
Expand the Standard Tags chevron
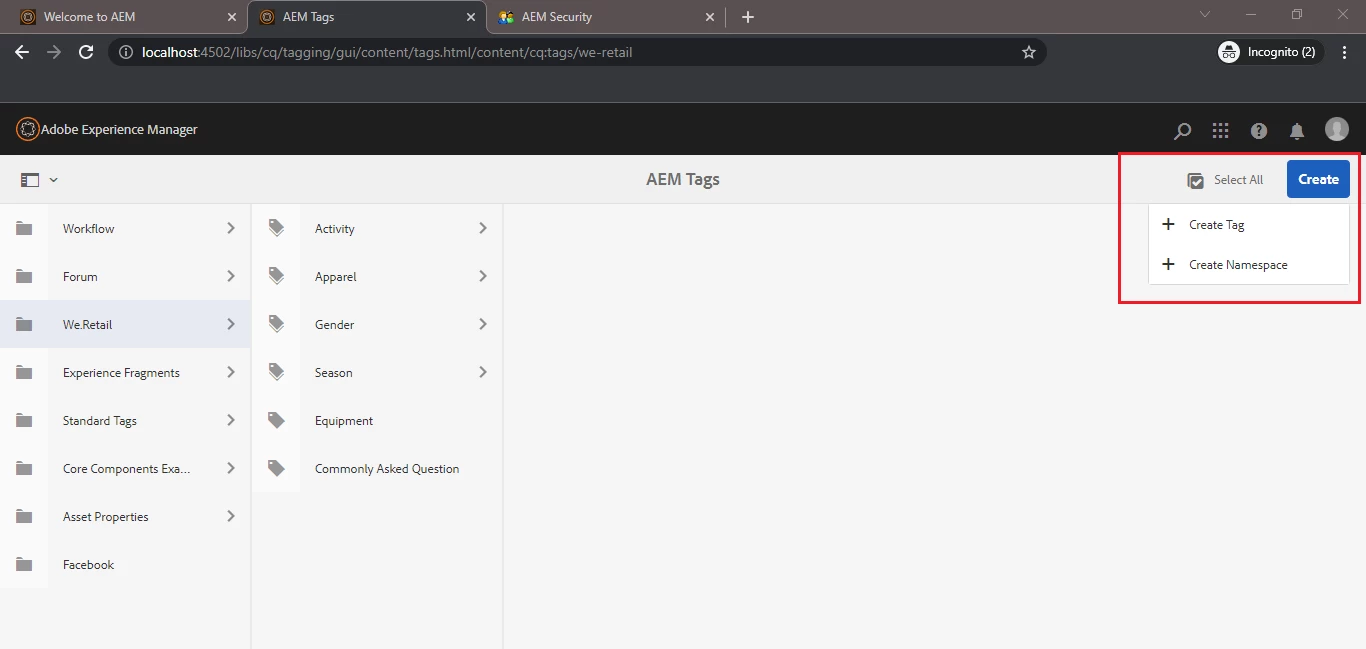tap(231, 420)
